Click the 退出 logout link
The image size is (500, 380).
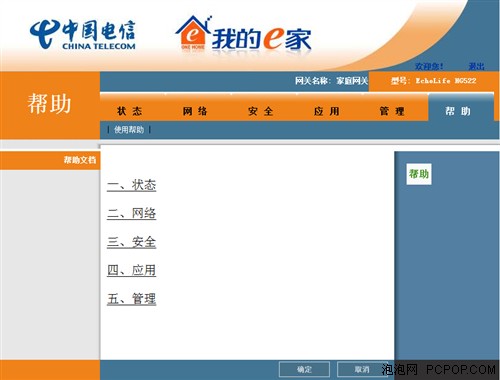pyautogui.click(x=476, y=66)
